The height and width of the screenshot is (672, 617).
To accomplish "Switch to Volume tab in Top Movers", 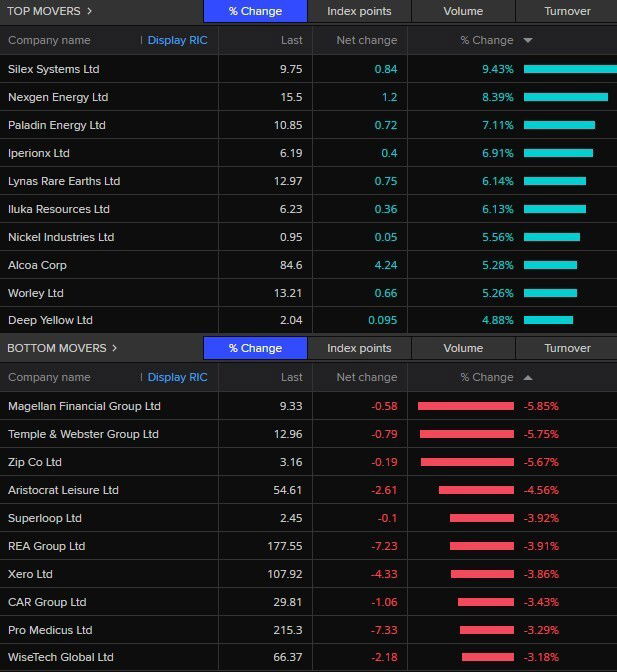I will pos(463,11).
